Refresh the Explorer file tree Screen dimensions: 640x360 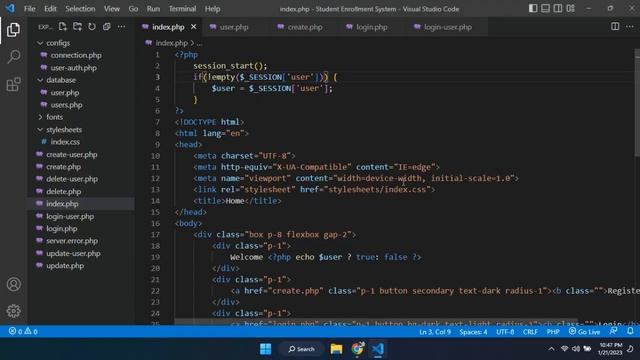pos(92,27)
